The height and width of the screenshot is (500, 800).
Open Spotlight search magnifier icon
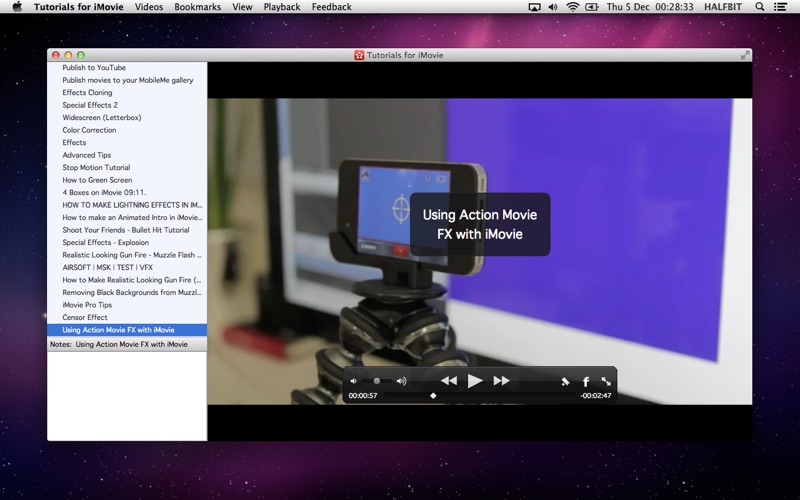tap(760, 7)
